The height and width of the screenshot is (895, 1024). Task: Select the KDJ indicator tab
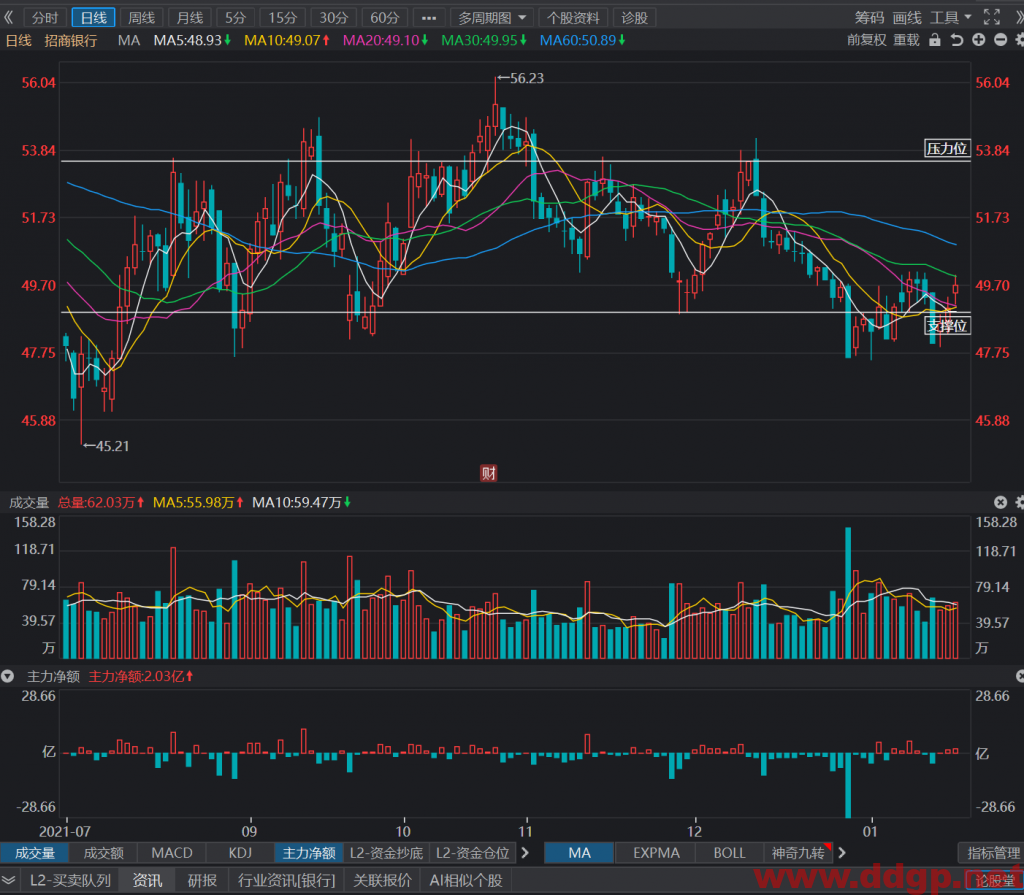click(240, 853)
